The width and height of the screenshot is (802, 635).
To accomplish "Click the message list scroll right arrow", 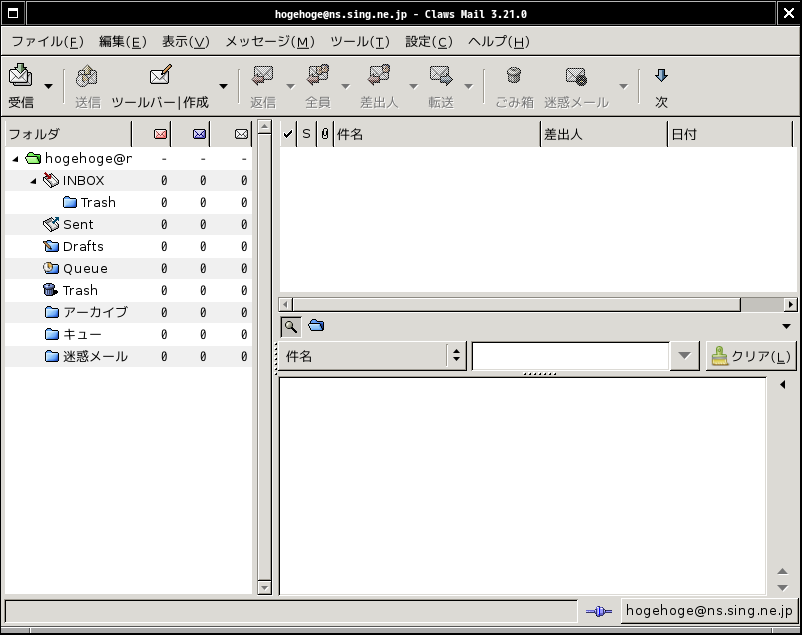I will tap(791, 305).
